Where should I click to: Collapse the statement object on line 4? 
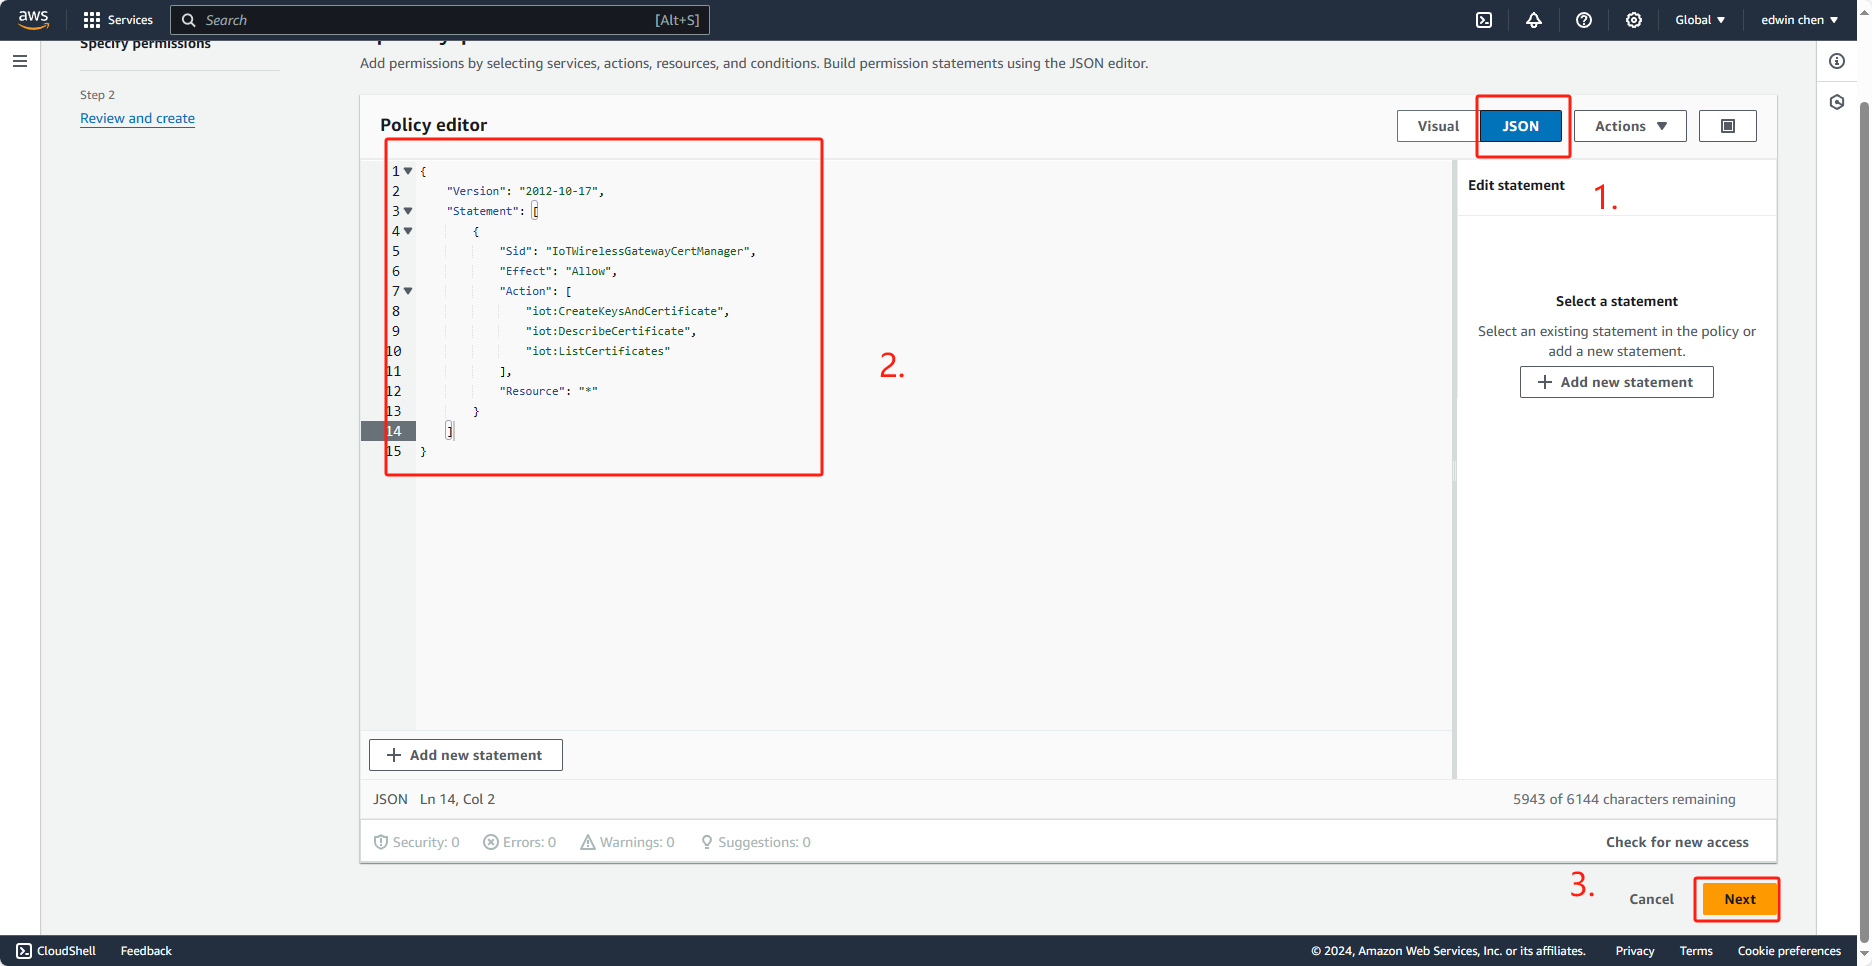click(x=408, y=231)
